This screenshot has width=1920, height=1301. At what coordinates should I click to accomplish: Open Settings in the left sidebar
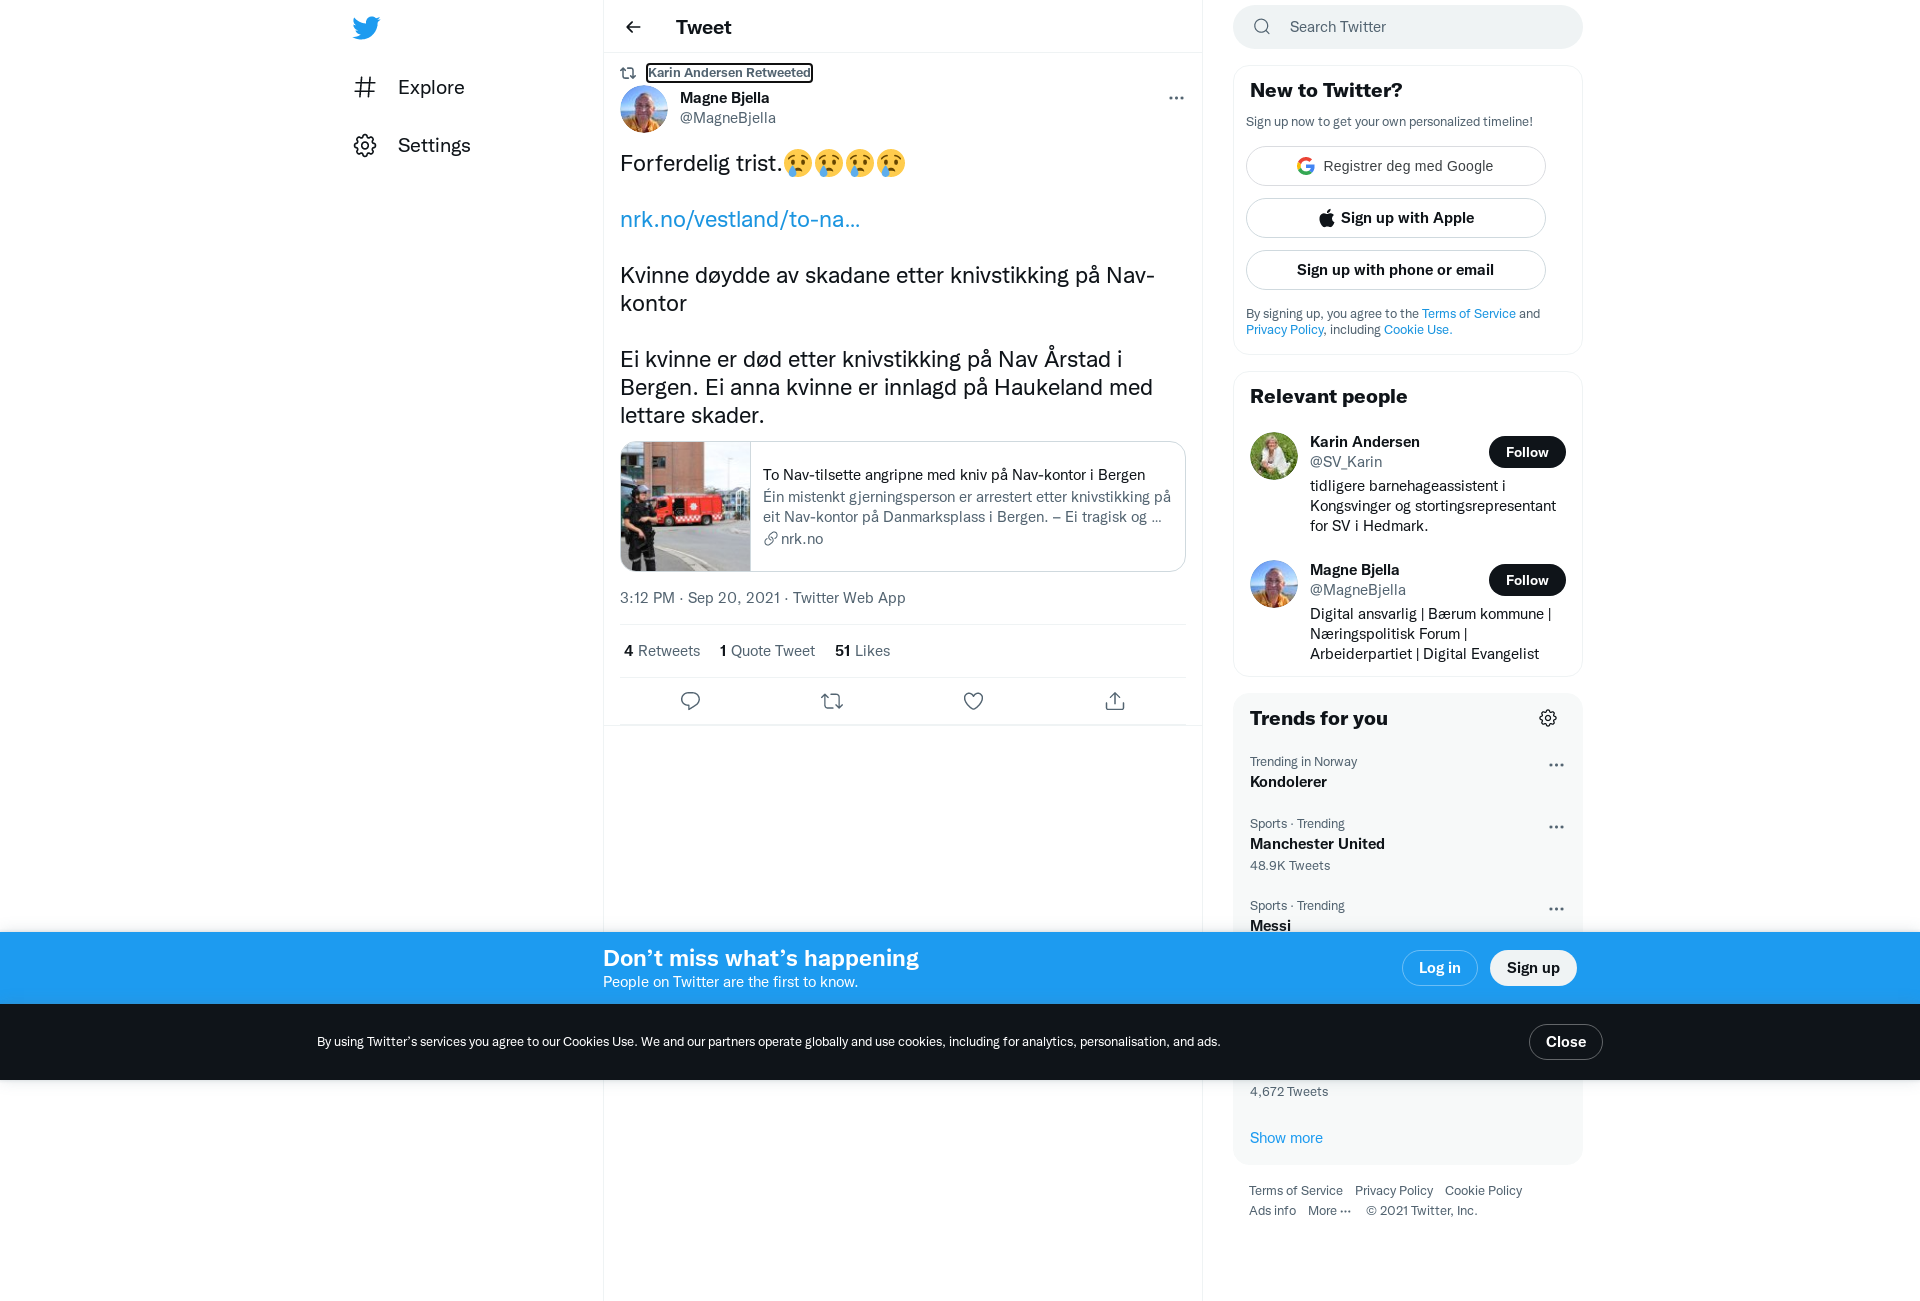[x=412, y=146]
